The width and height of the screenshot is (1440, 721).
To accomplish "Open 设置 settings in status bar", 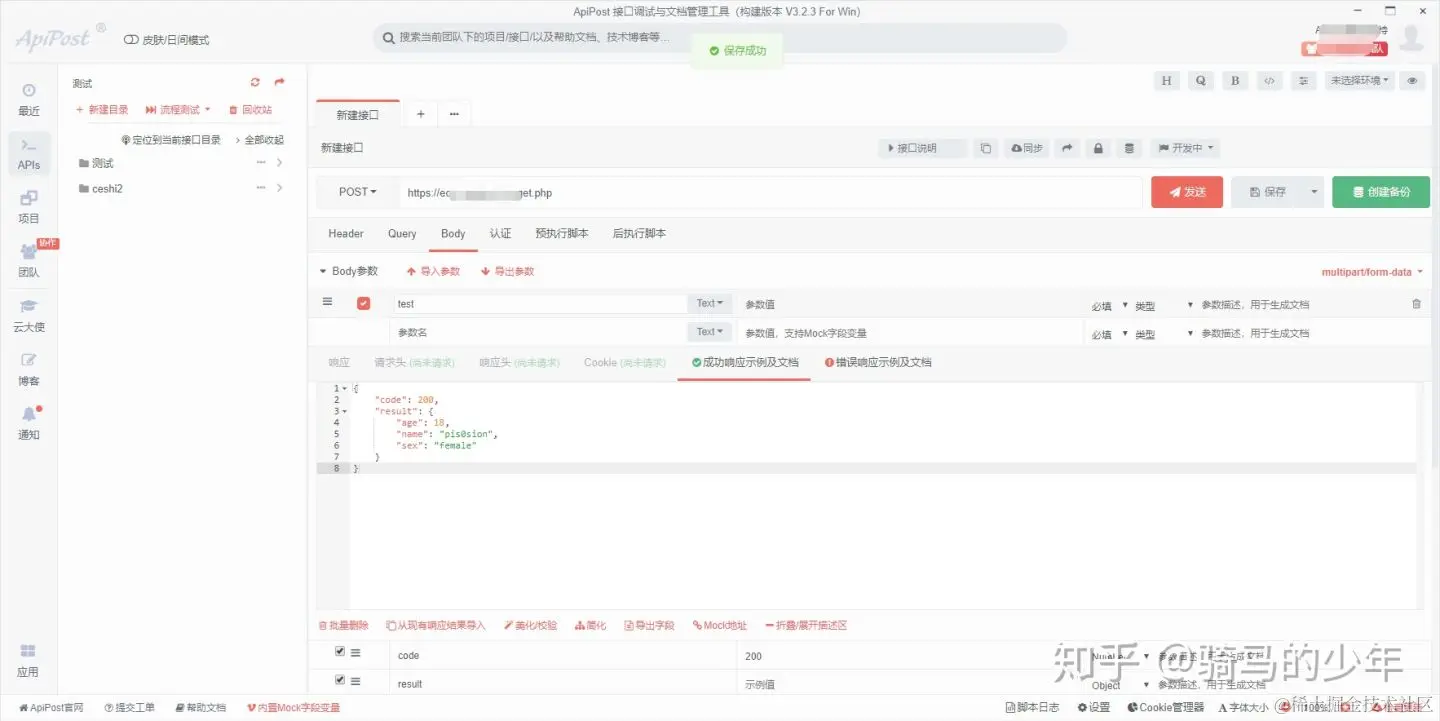I will [x=1094, y=707].
